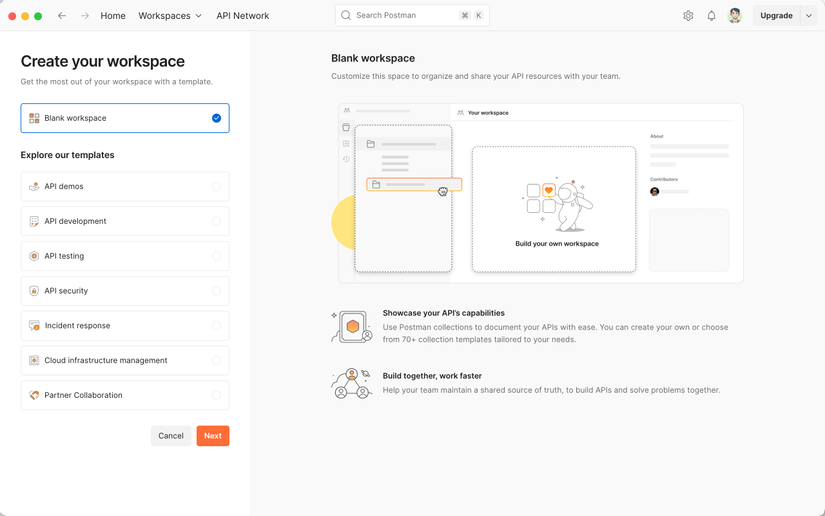Expand the Workspaces dropdown

tap(170, 16)
